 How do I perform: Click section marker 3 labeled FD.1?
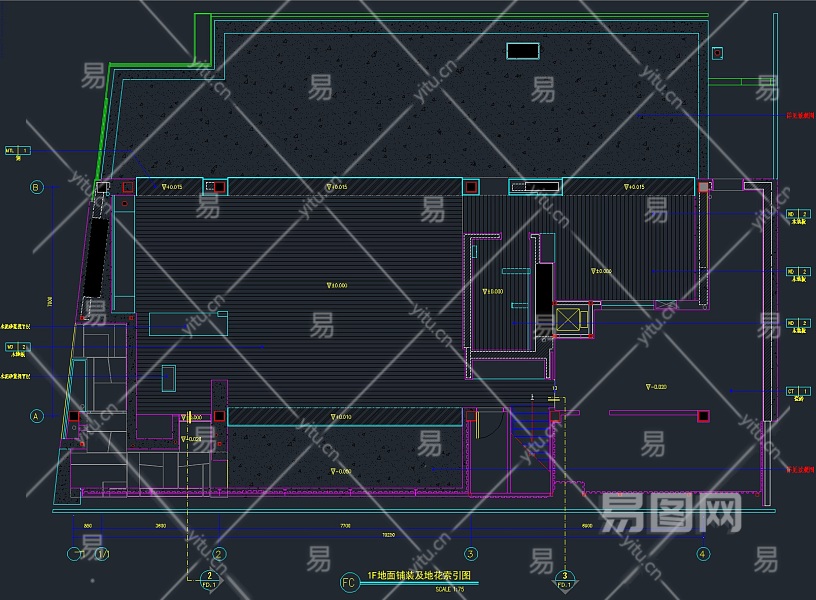pyautogui.click(x=565, y=579)
